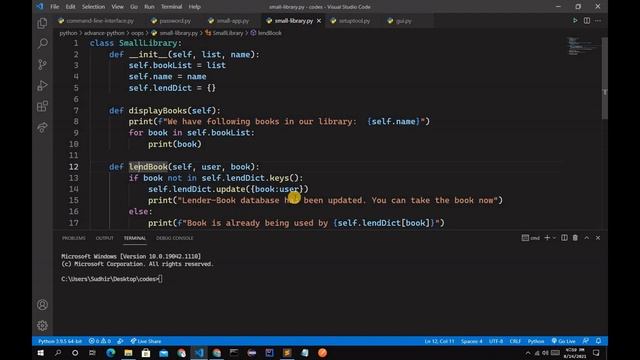This screenshot has height=360, width=640.
Task: Start Go Live server from status bar
Action: 563,341
